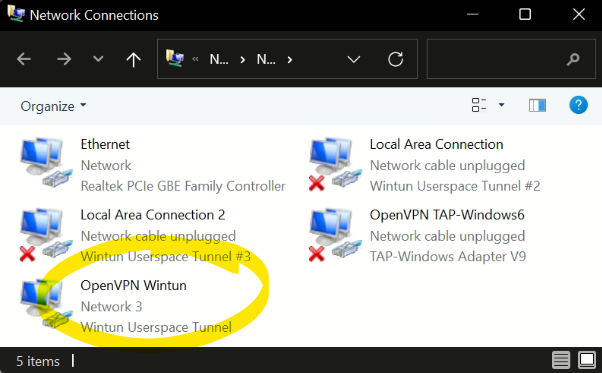This screenshot has width=602, height=373.
Task: Expand the view options dropdown arrow
Action: [x=501, y=105]
